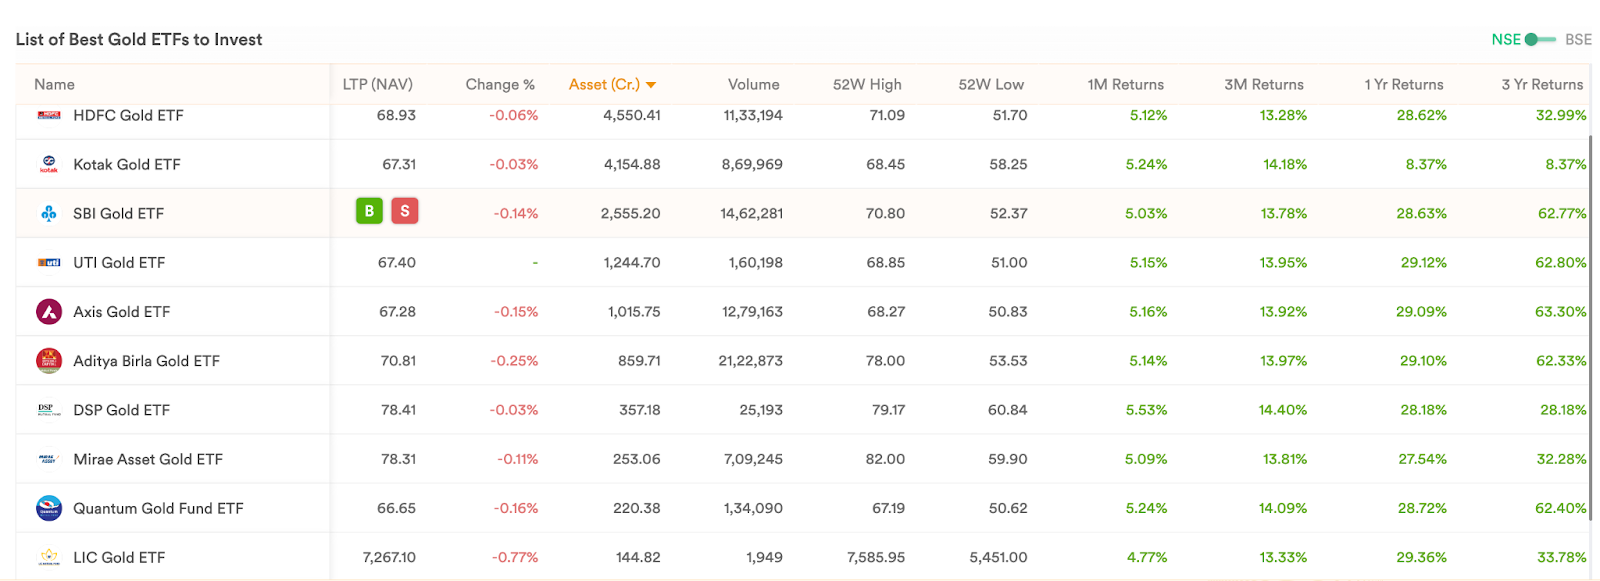Image resolution: width=1600 pixels, height=581 pixels.
Task: Click the red S sell button for SBI Gold ETF
Action: 405,211
